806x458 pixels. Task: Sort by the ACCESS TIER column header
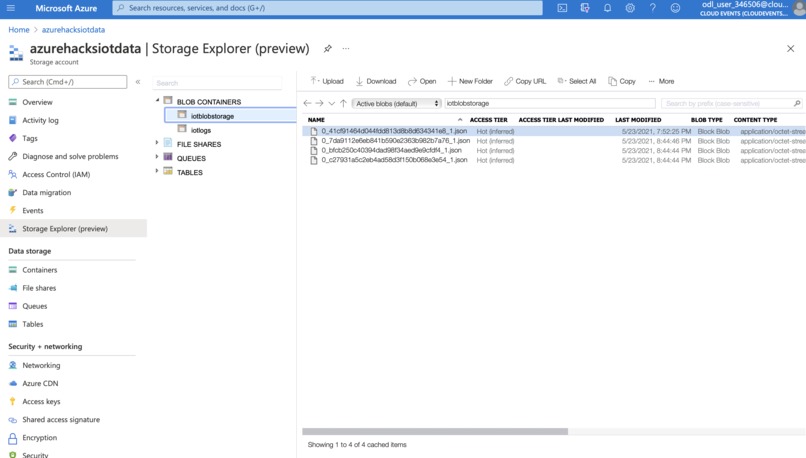click(488, 120)
